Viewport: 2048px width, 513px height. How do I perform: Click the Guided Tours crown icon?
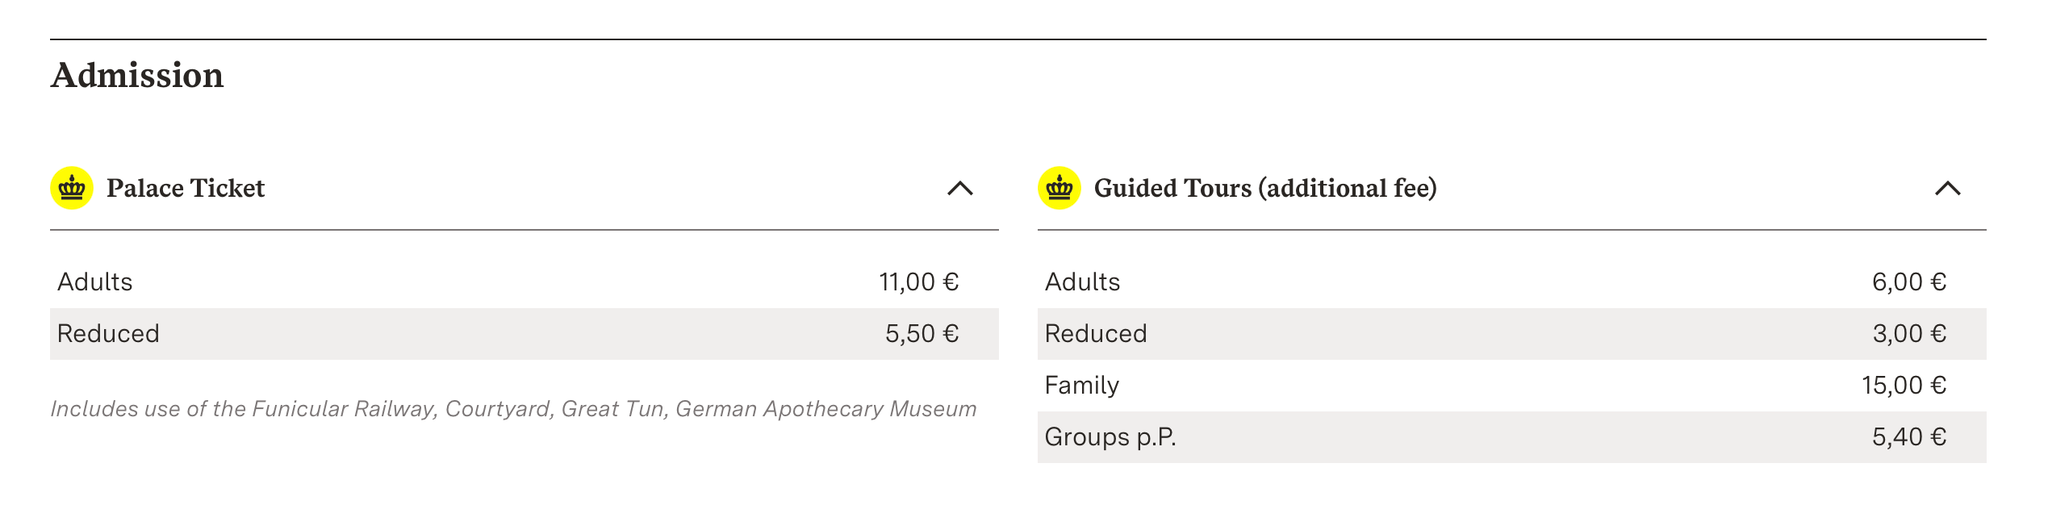pyautogui.click(x=1059, y=188)
